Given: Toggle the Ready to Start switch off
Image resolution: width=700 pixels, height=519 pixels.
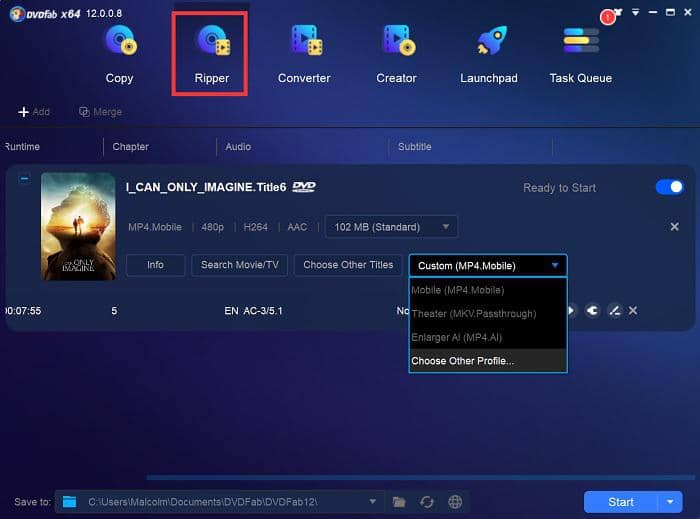Looking at the screenshot, I should 669,187.
